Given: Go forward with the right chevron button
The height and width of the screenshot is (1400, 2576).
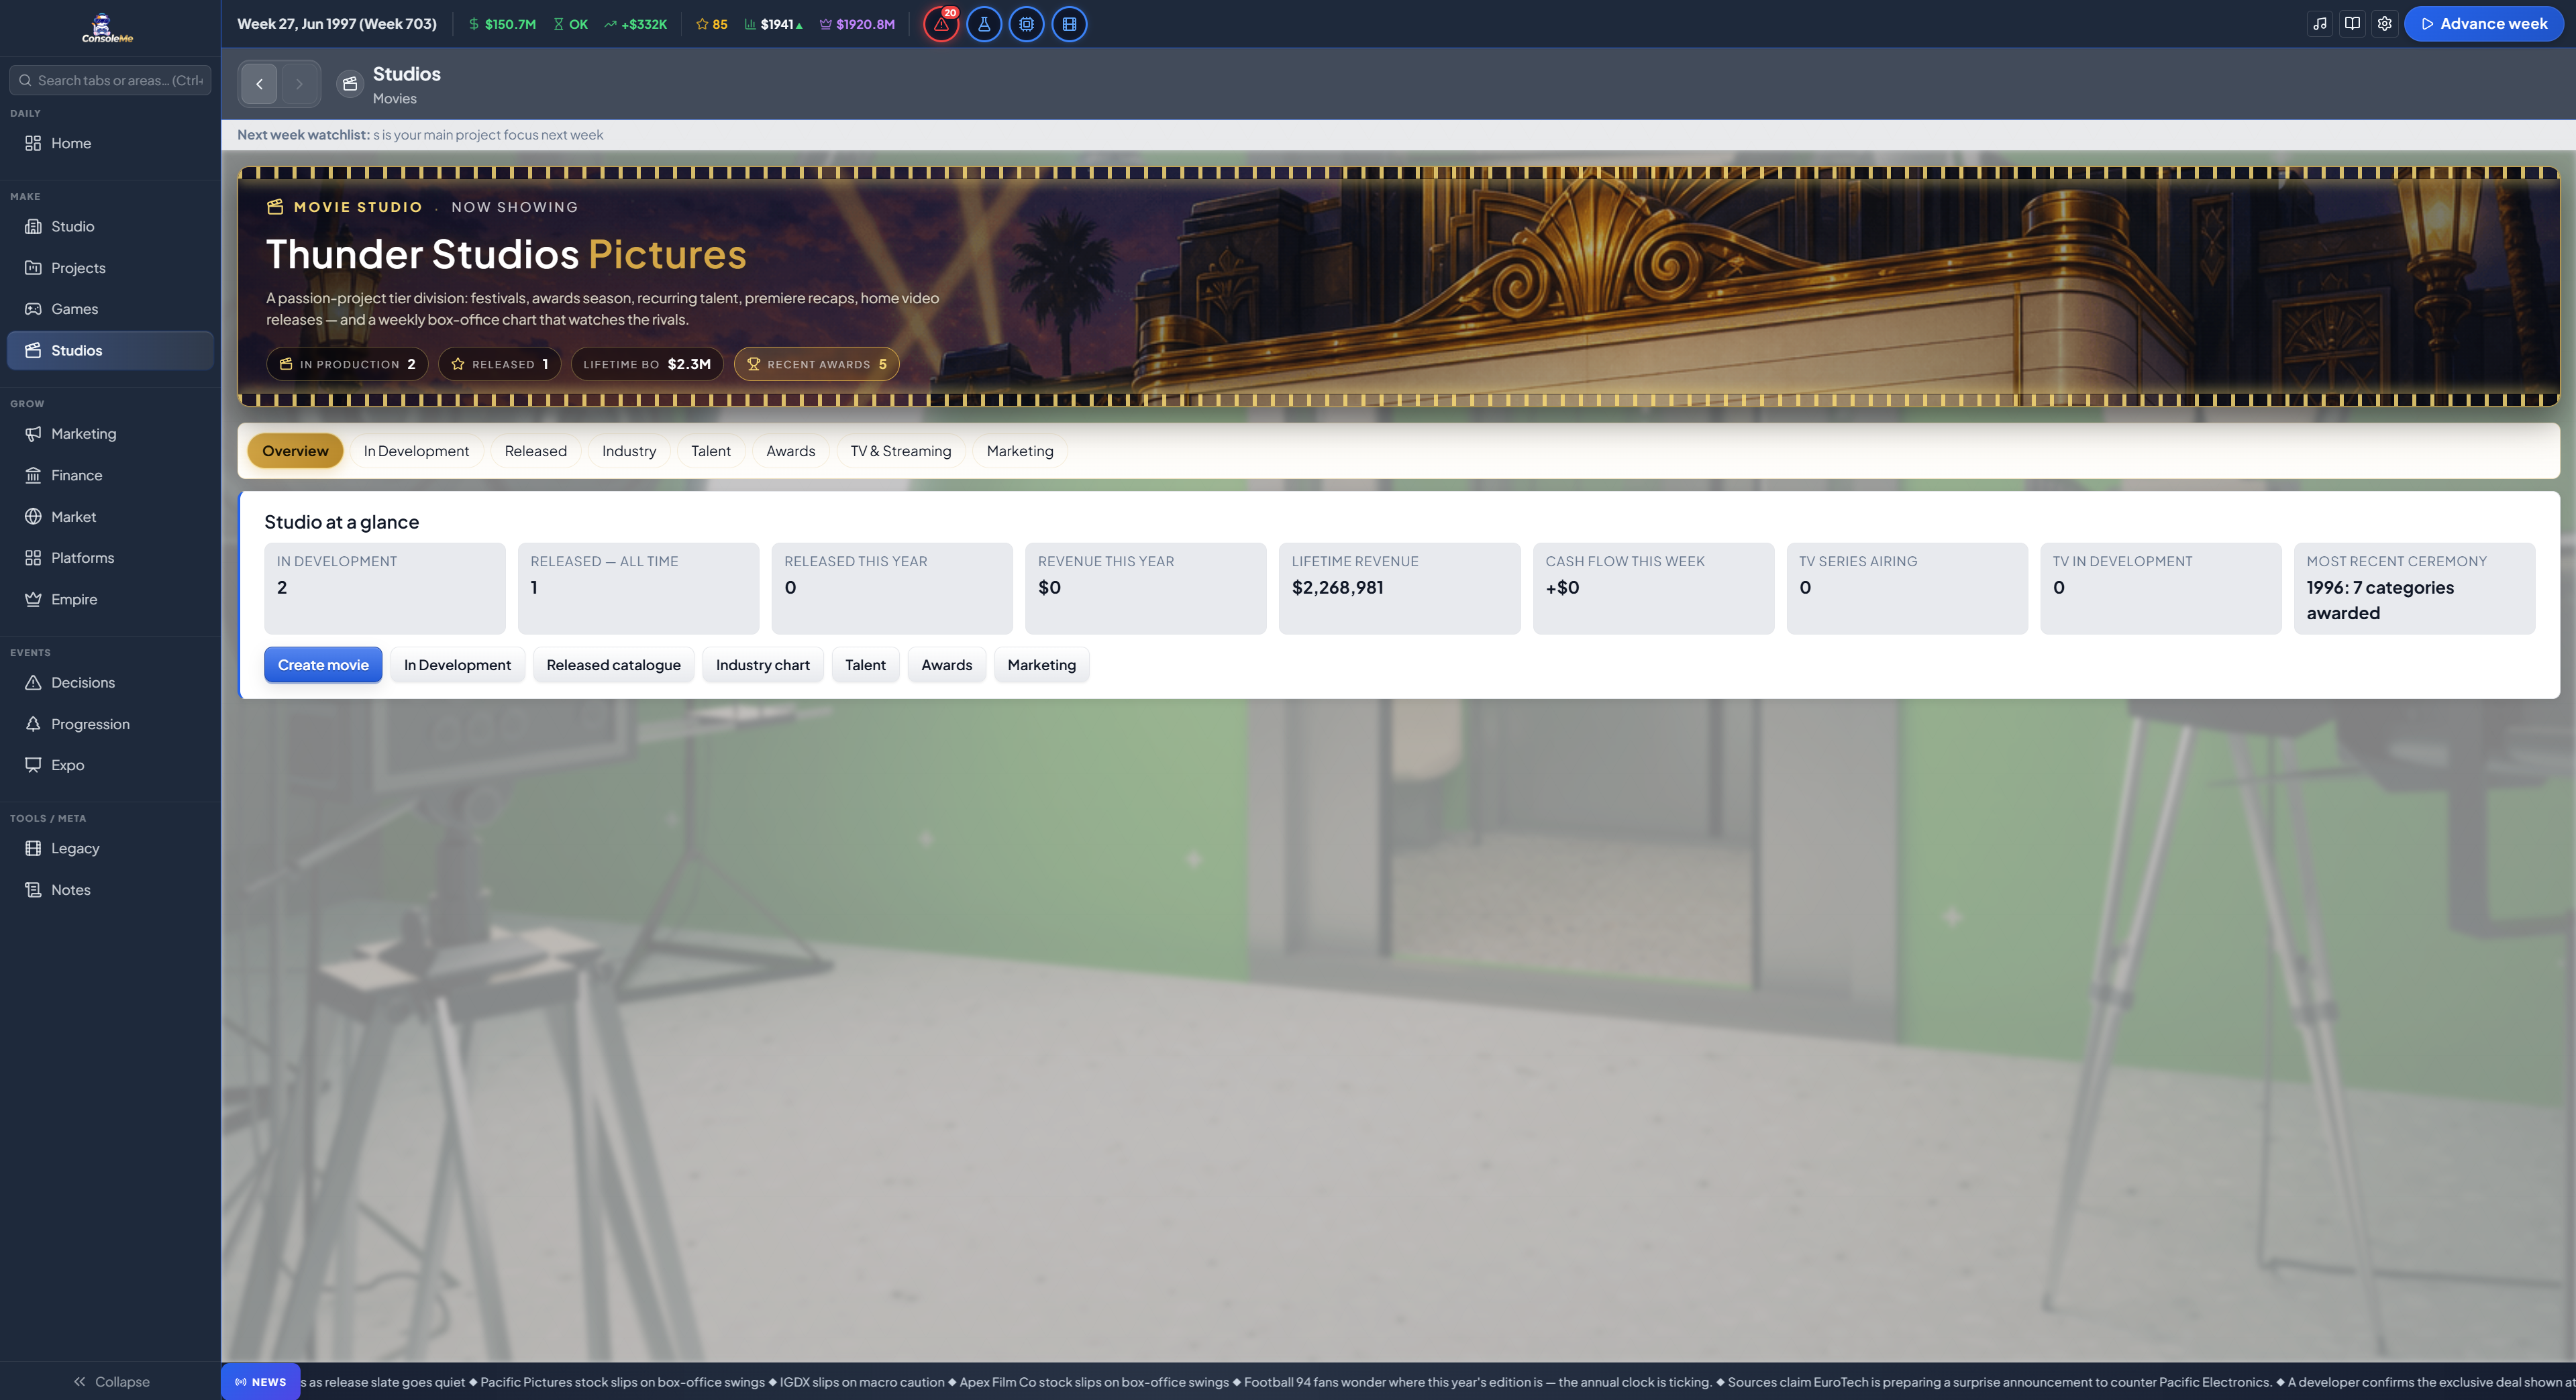Looking at the screenshot, I should click(299, 84).
